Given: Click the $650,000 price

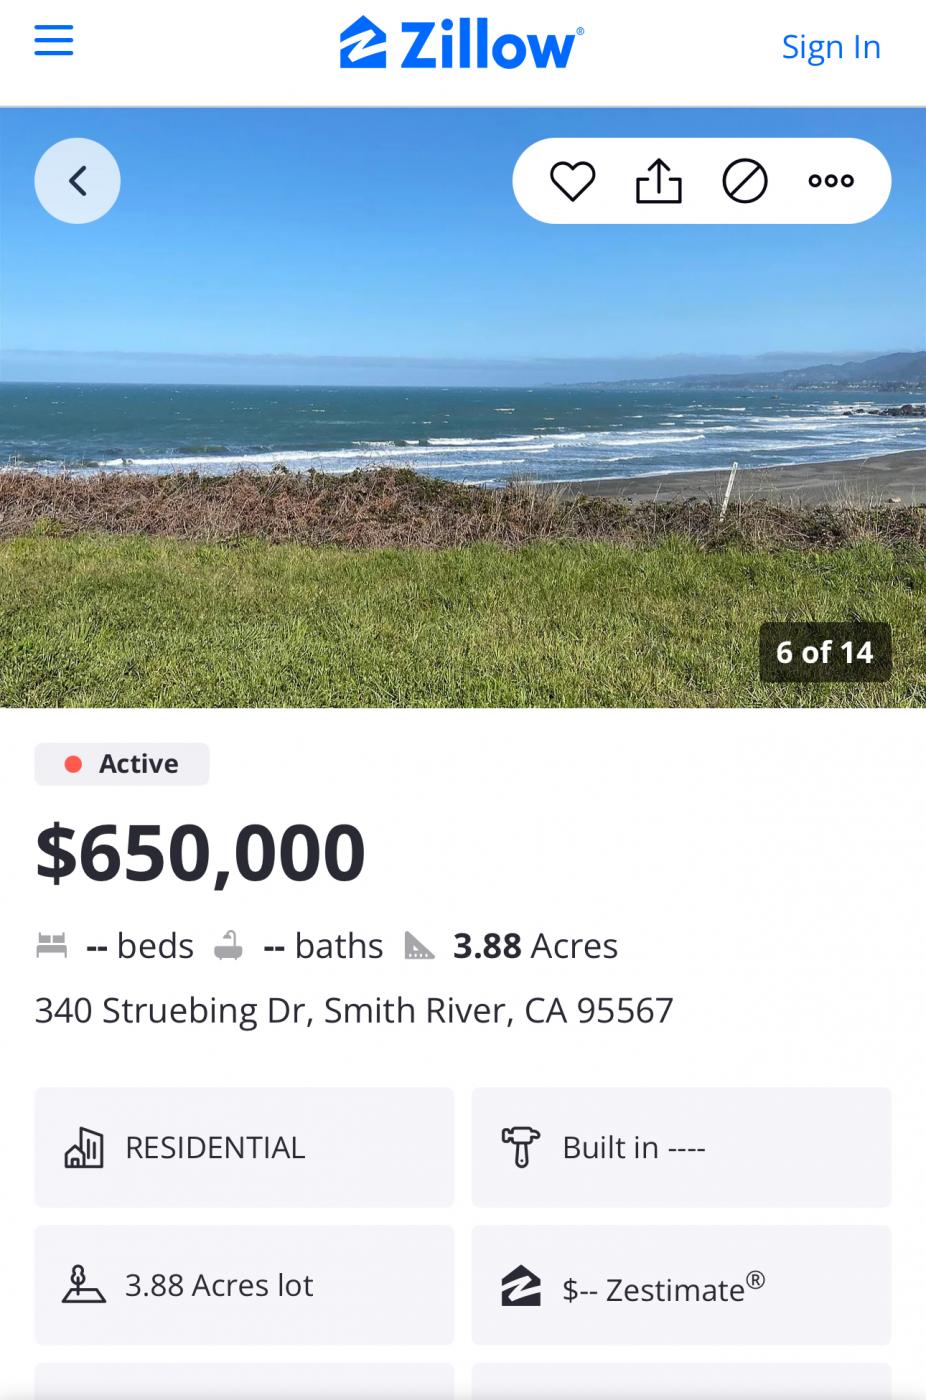Looking at the screenshot, I should point(200,853).
